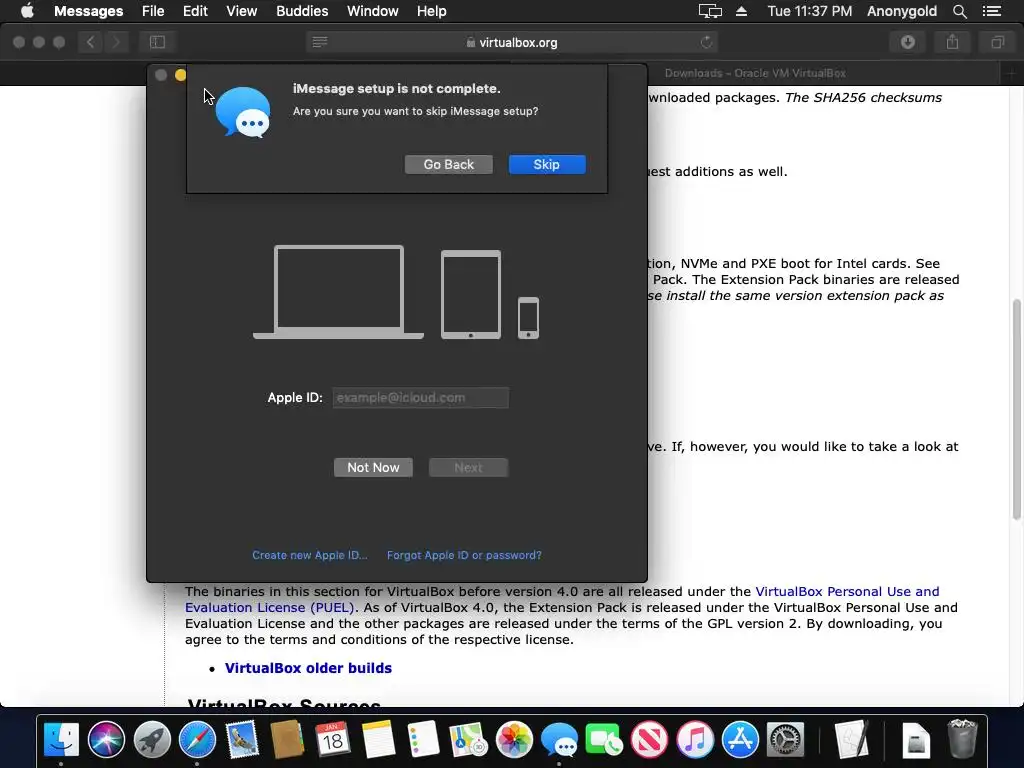Open the disk image file in Dock
Viewport: 1024px width, 768px height.
coord(916,739)
